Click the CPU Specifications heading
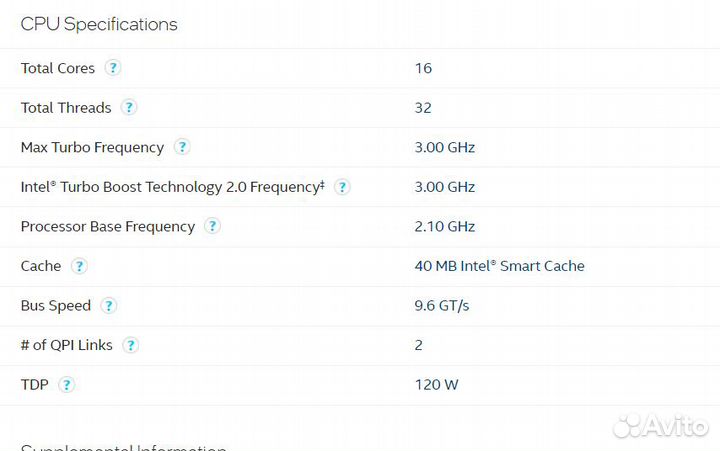The width and height of the screenshot is (720, 451). pyautogui.click(x=99, y=24)
